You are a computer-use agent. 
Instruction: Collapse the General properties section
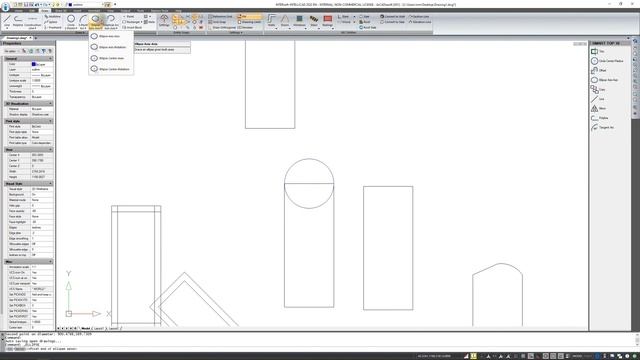coord(51,59)
